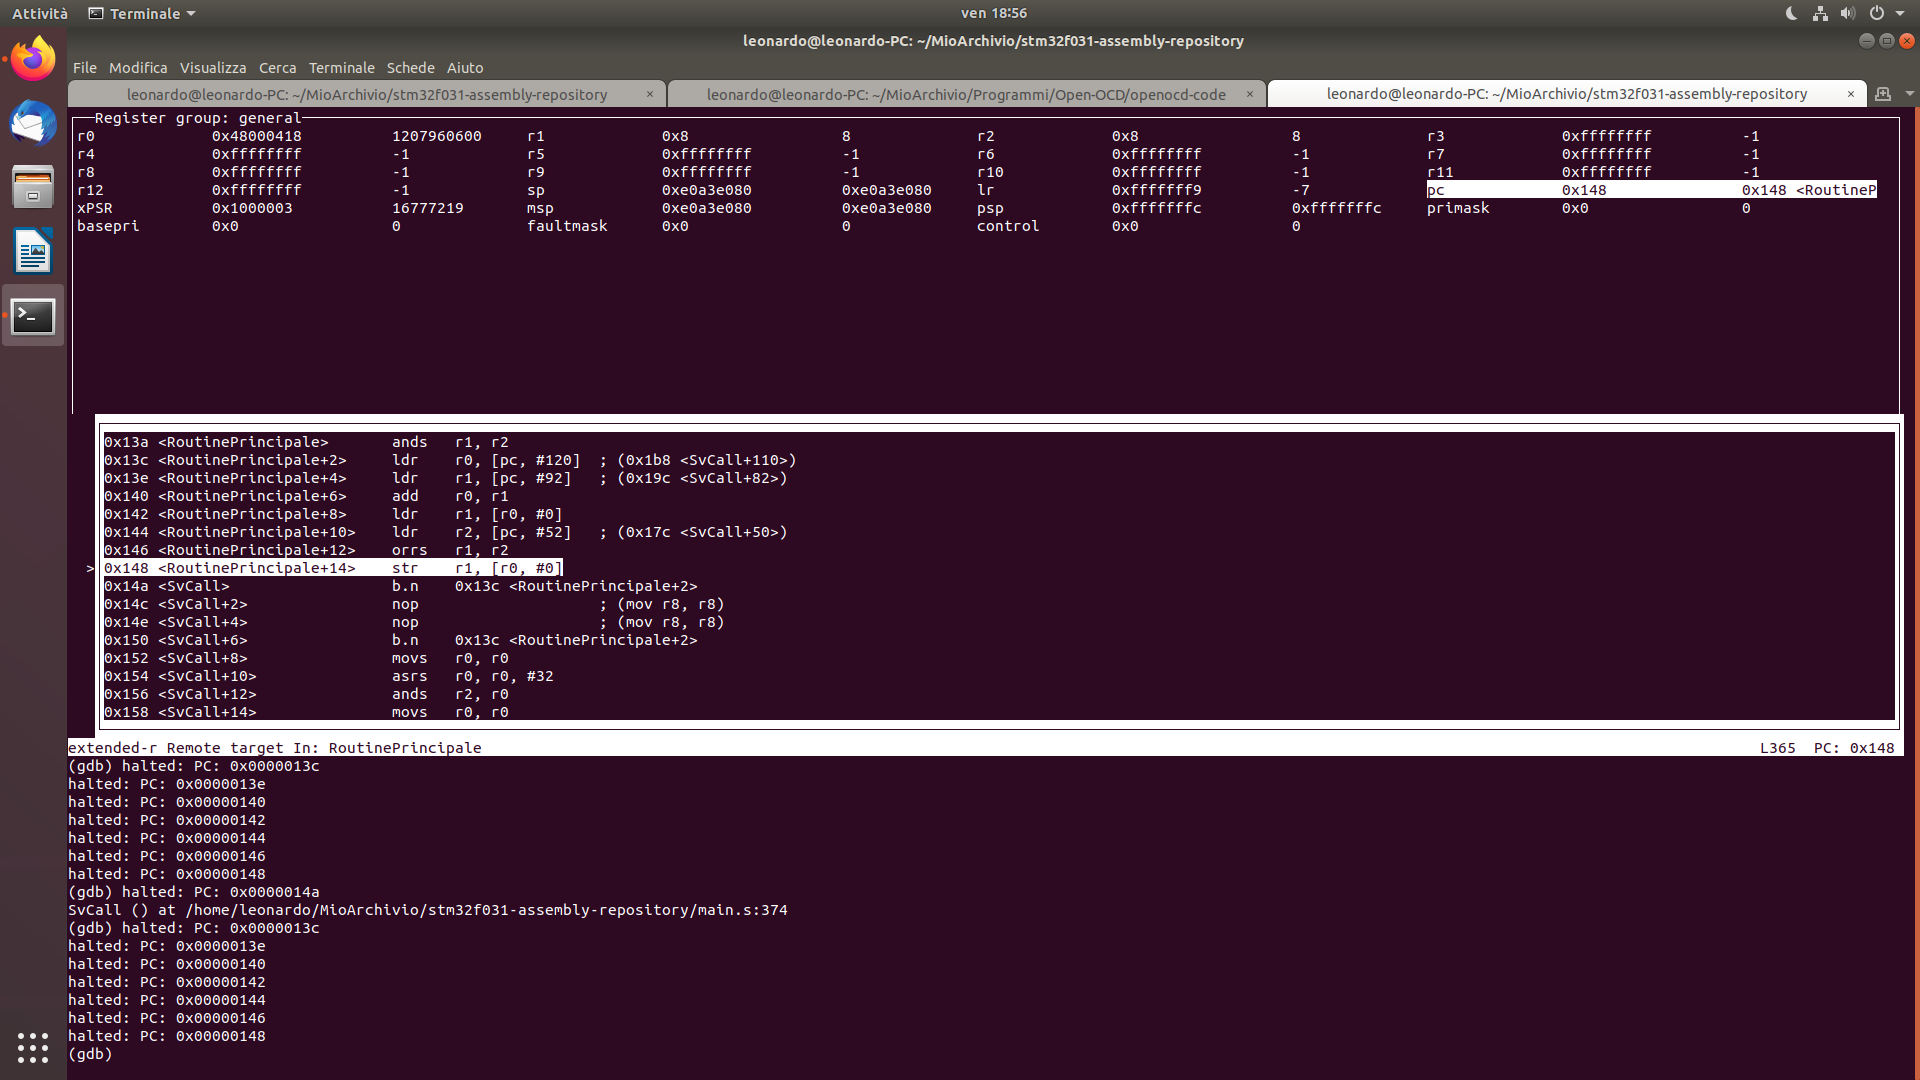Close the openocd-code terminal tab
The height and width of the screenshot is (1080, 1920).
pos(1249,94)
